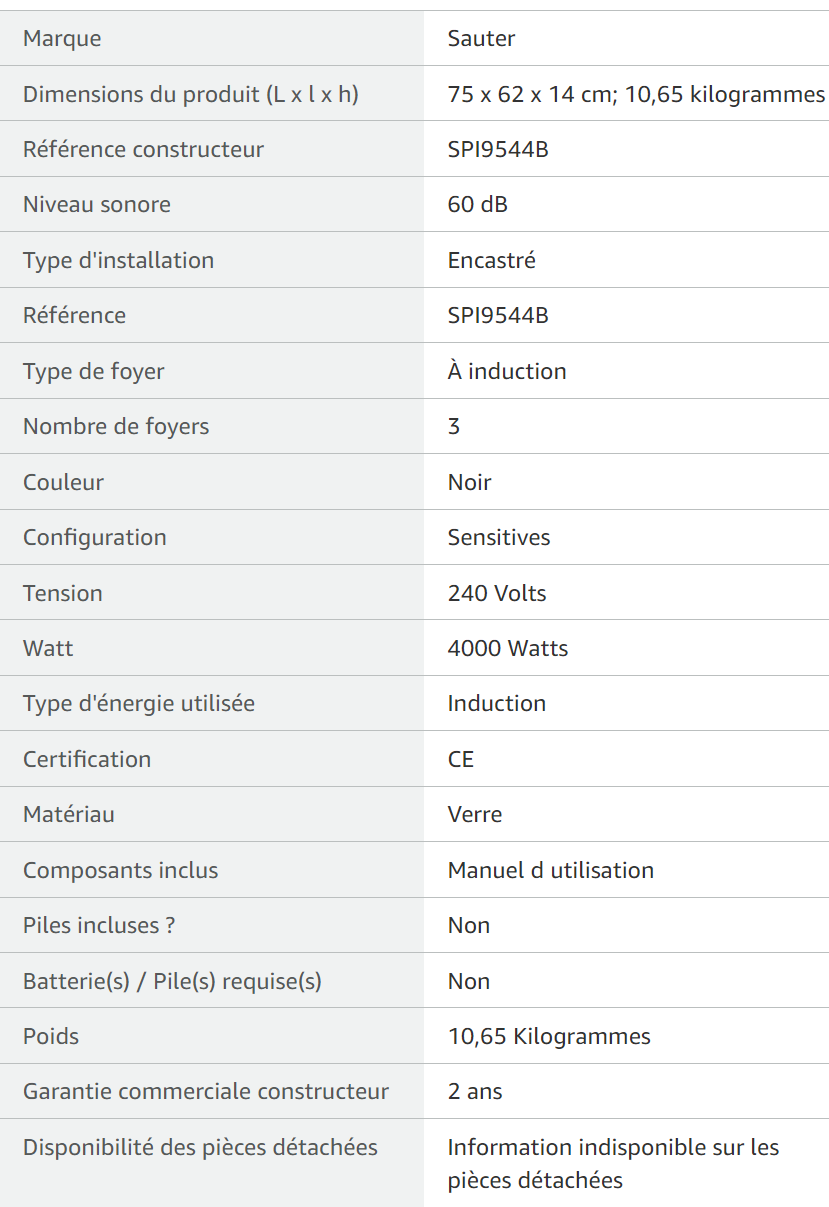Image resolution: width=829 pixels, height=1207 pixels.
Task: Click the 4000 Watts value
Action: [x=508, y=648]
